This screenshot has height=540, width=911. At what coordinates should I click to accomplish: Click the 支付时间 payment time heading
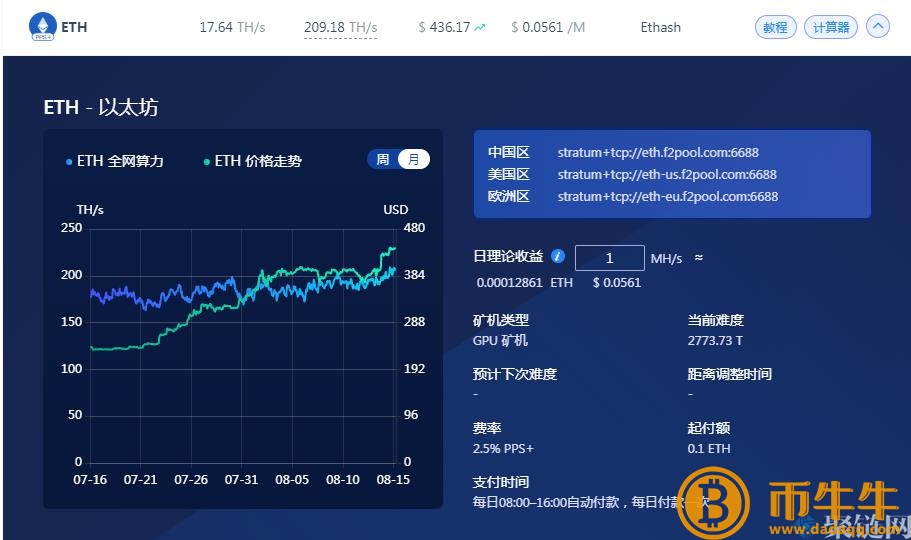tap(501, 482)
